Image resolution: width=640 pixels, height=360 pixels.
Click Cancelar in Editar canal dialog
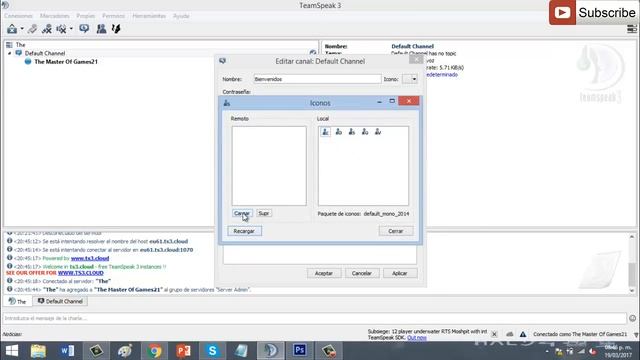pos(362,273)
